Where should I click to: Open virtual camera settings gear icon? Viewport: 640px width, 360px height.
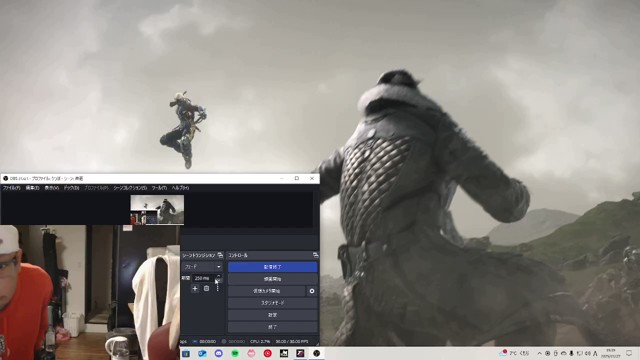tap(312, 291)
